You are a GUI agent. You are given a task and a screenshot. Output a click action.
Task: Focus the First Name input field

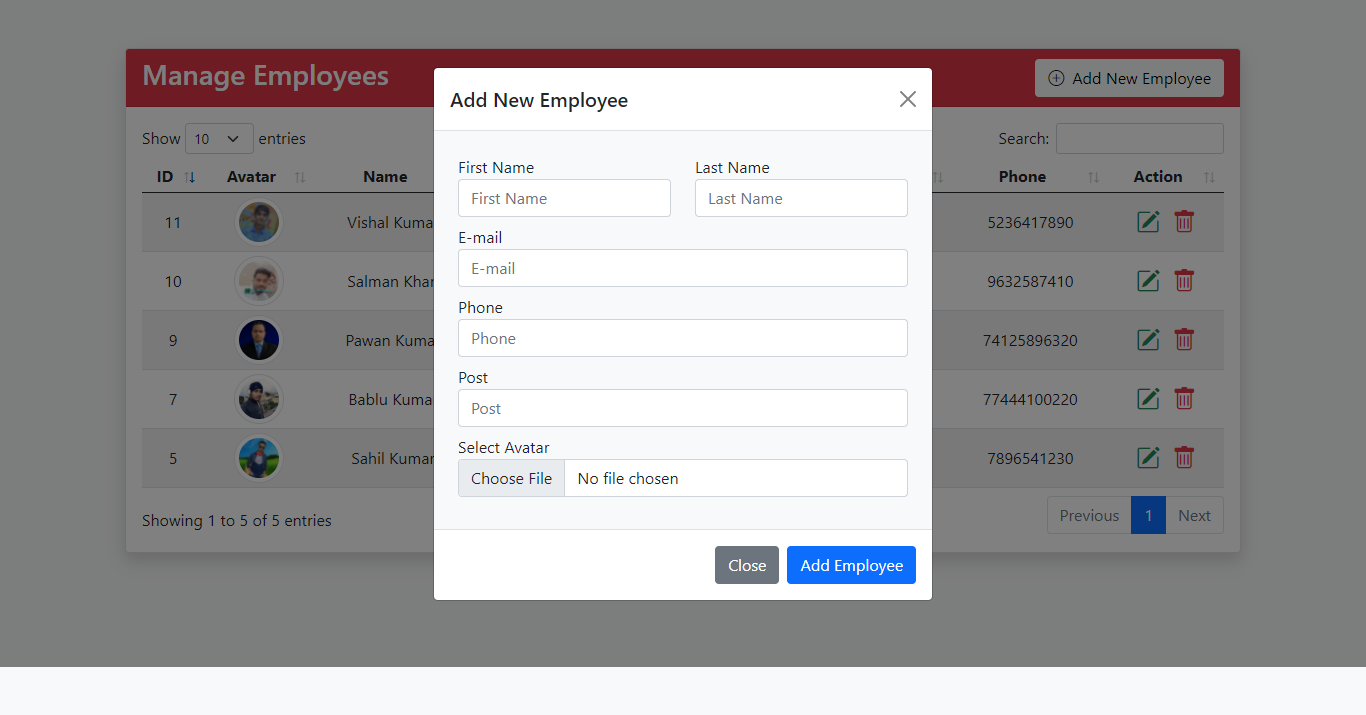(x=564, y=198)
